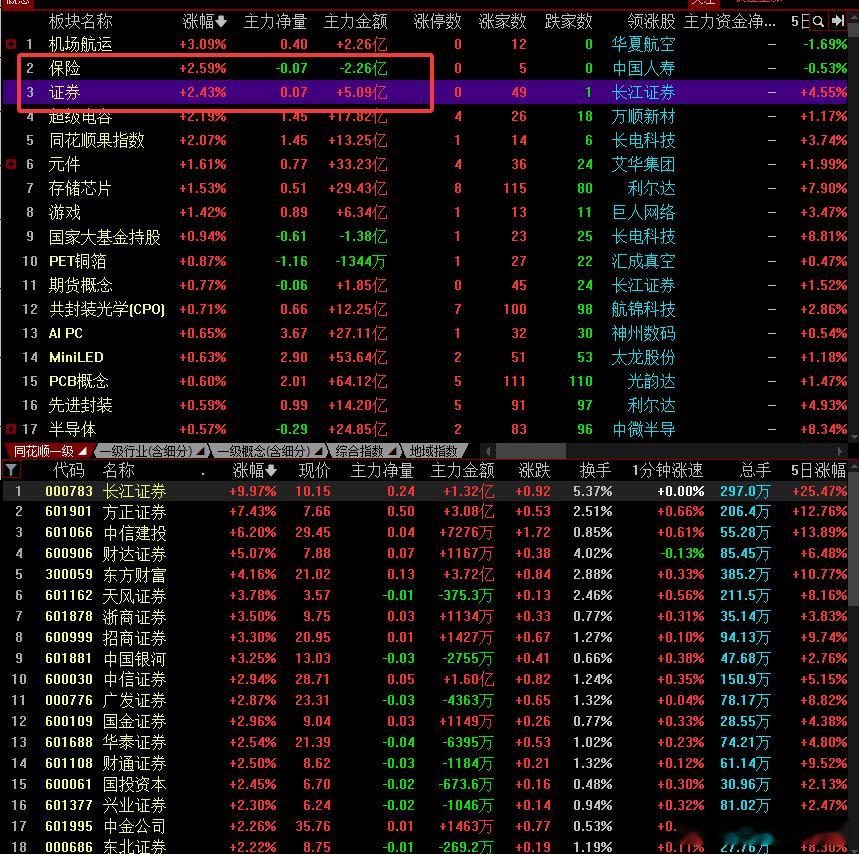Click the search magnifier icon in header
This screenshot has width=859, height=854.
coord(818,21)
